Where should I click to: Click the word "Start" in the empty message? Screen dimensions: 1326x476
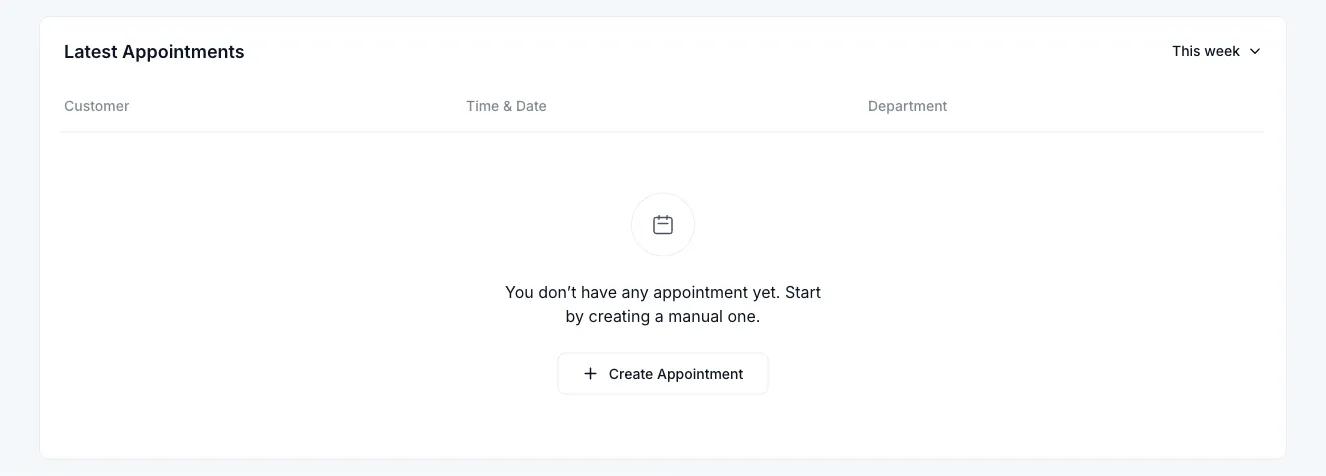pyautogui.click(x=803, y=293)
